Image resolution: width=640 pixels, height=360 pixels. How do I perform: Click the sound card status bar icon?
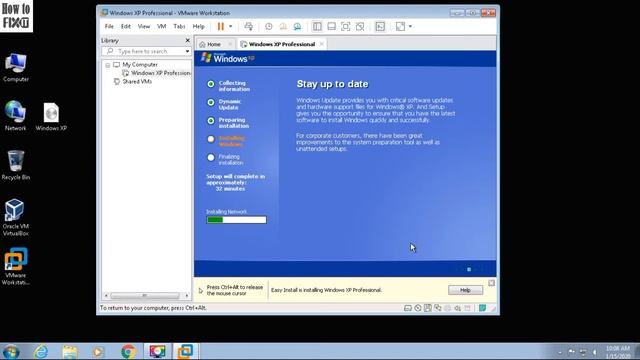click(458, 308)
